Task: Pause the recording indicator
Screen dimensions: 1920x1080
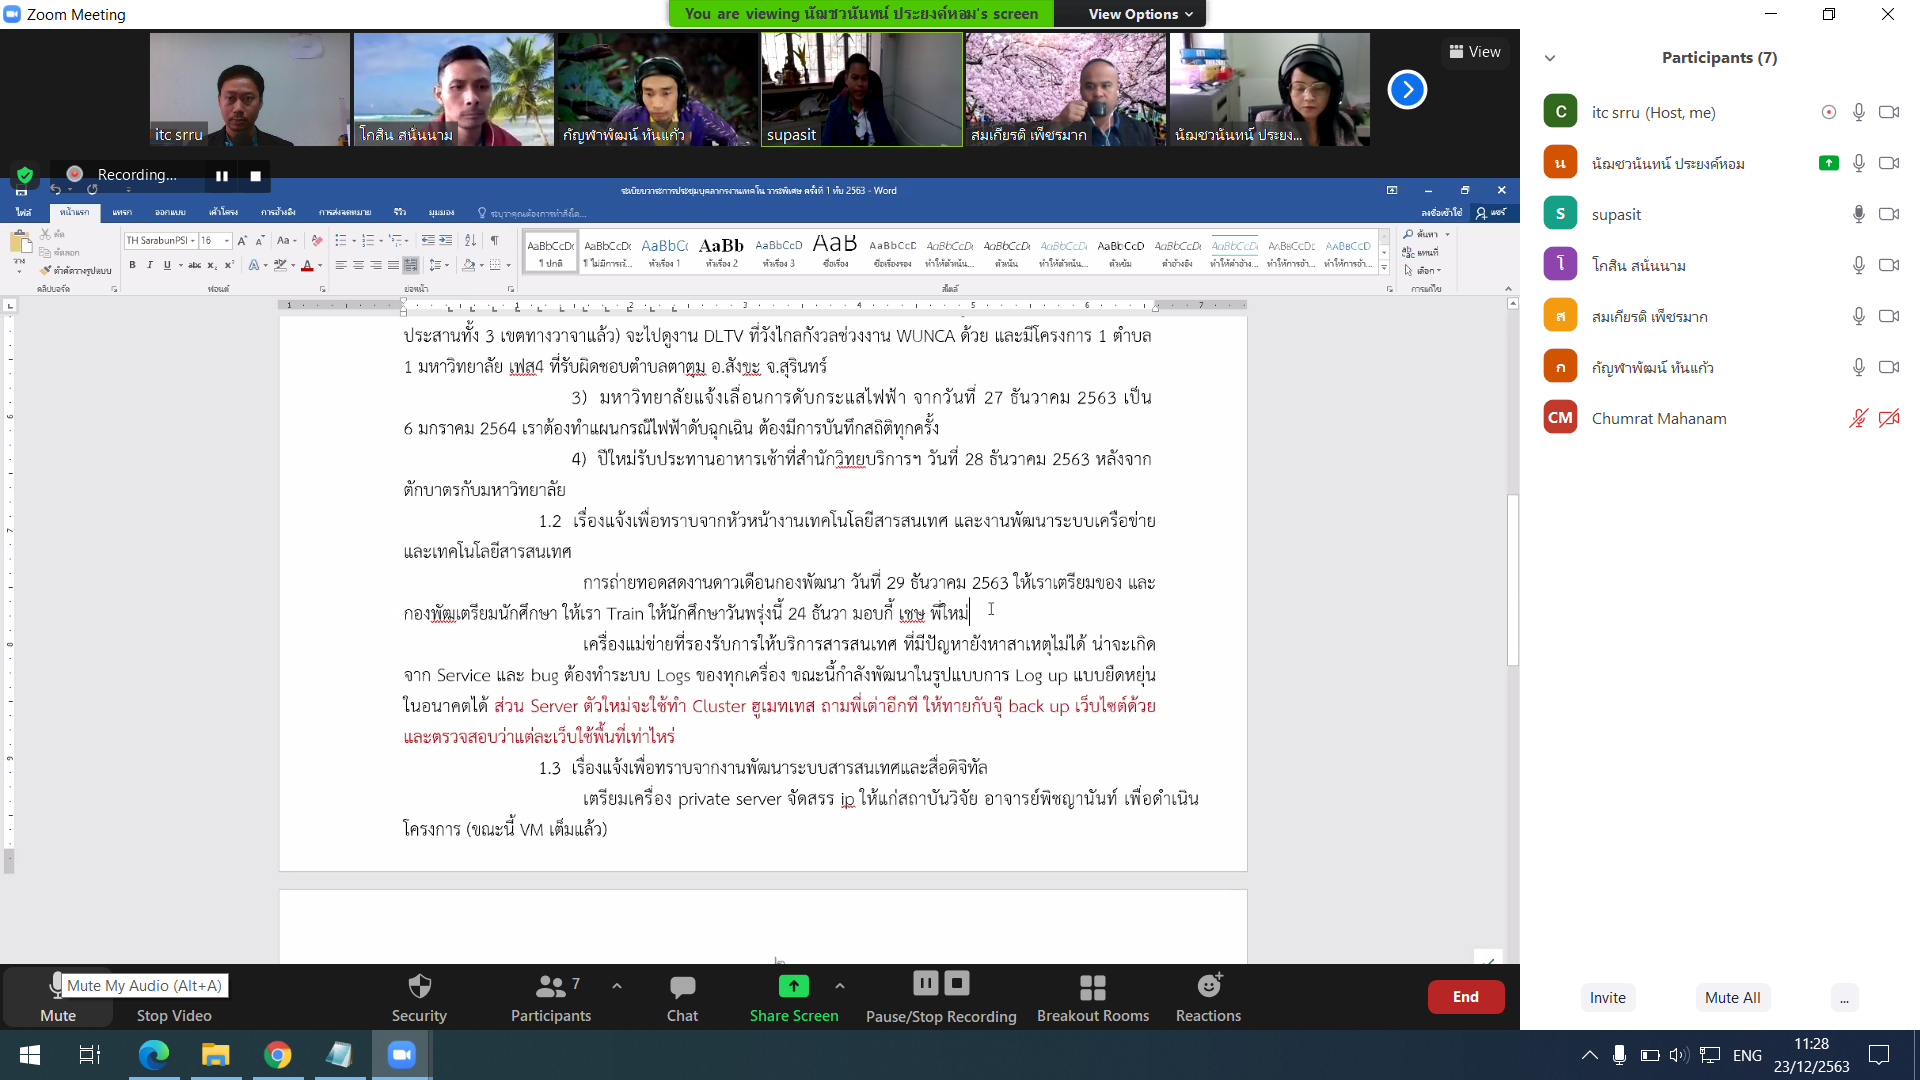Action: (x=222, y=176)
